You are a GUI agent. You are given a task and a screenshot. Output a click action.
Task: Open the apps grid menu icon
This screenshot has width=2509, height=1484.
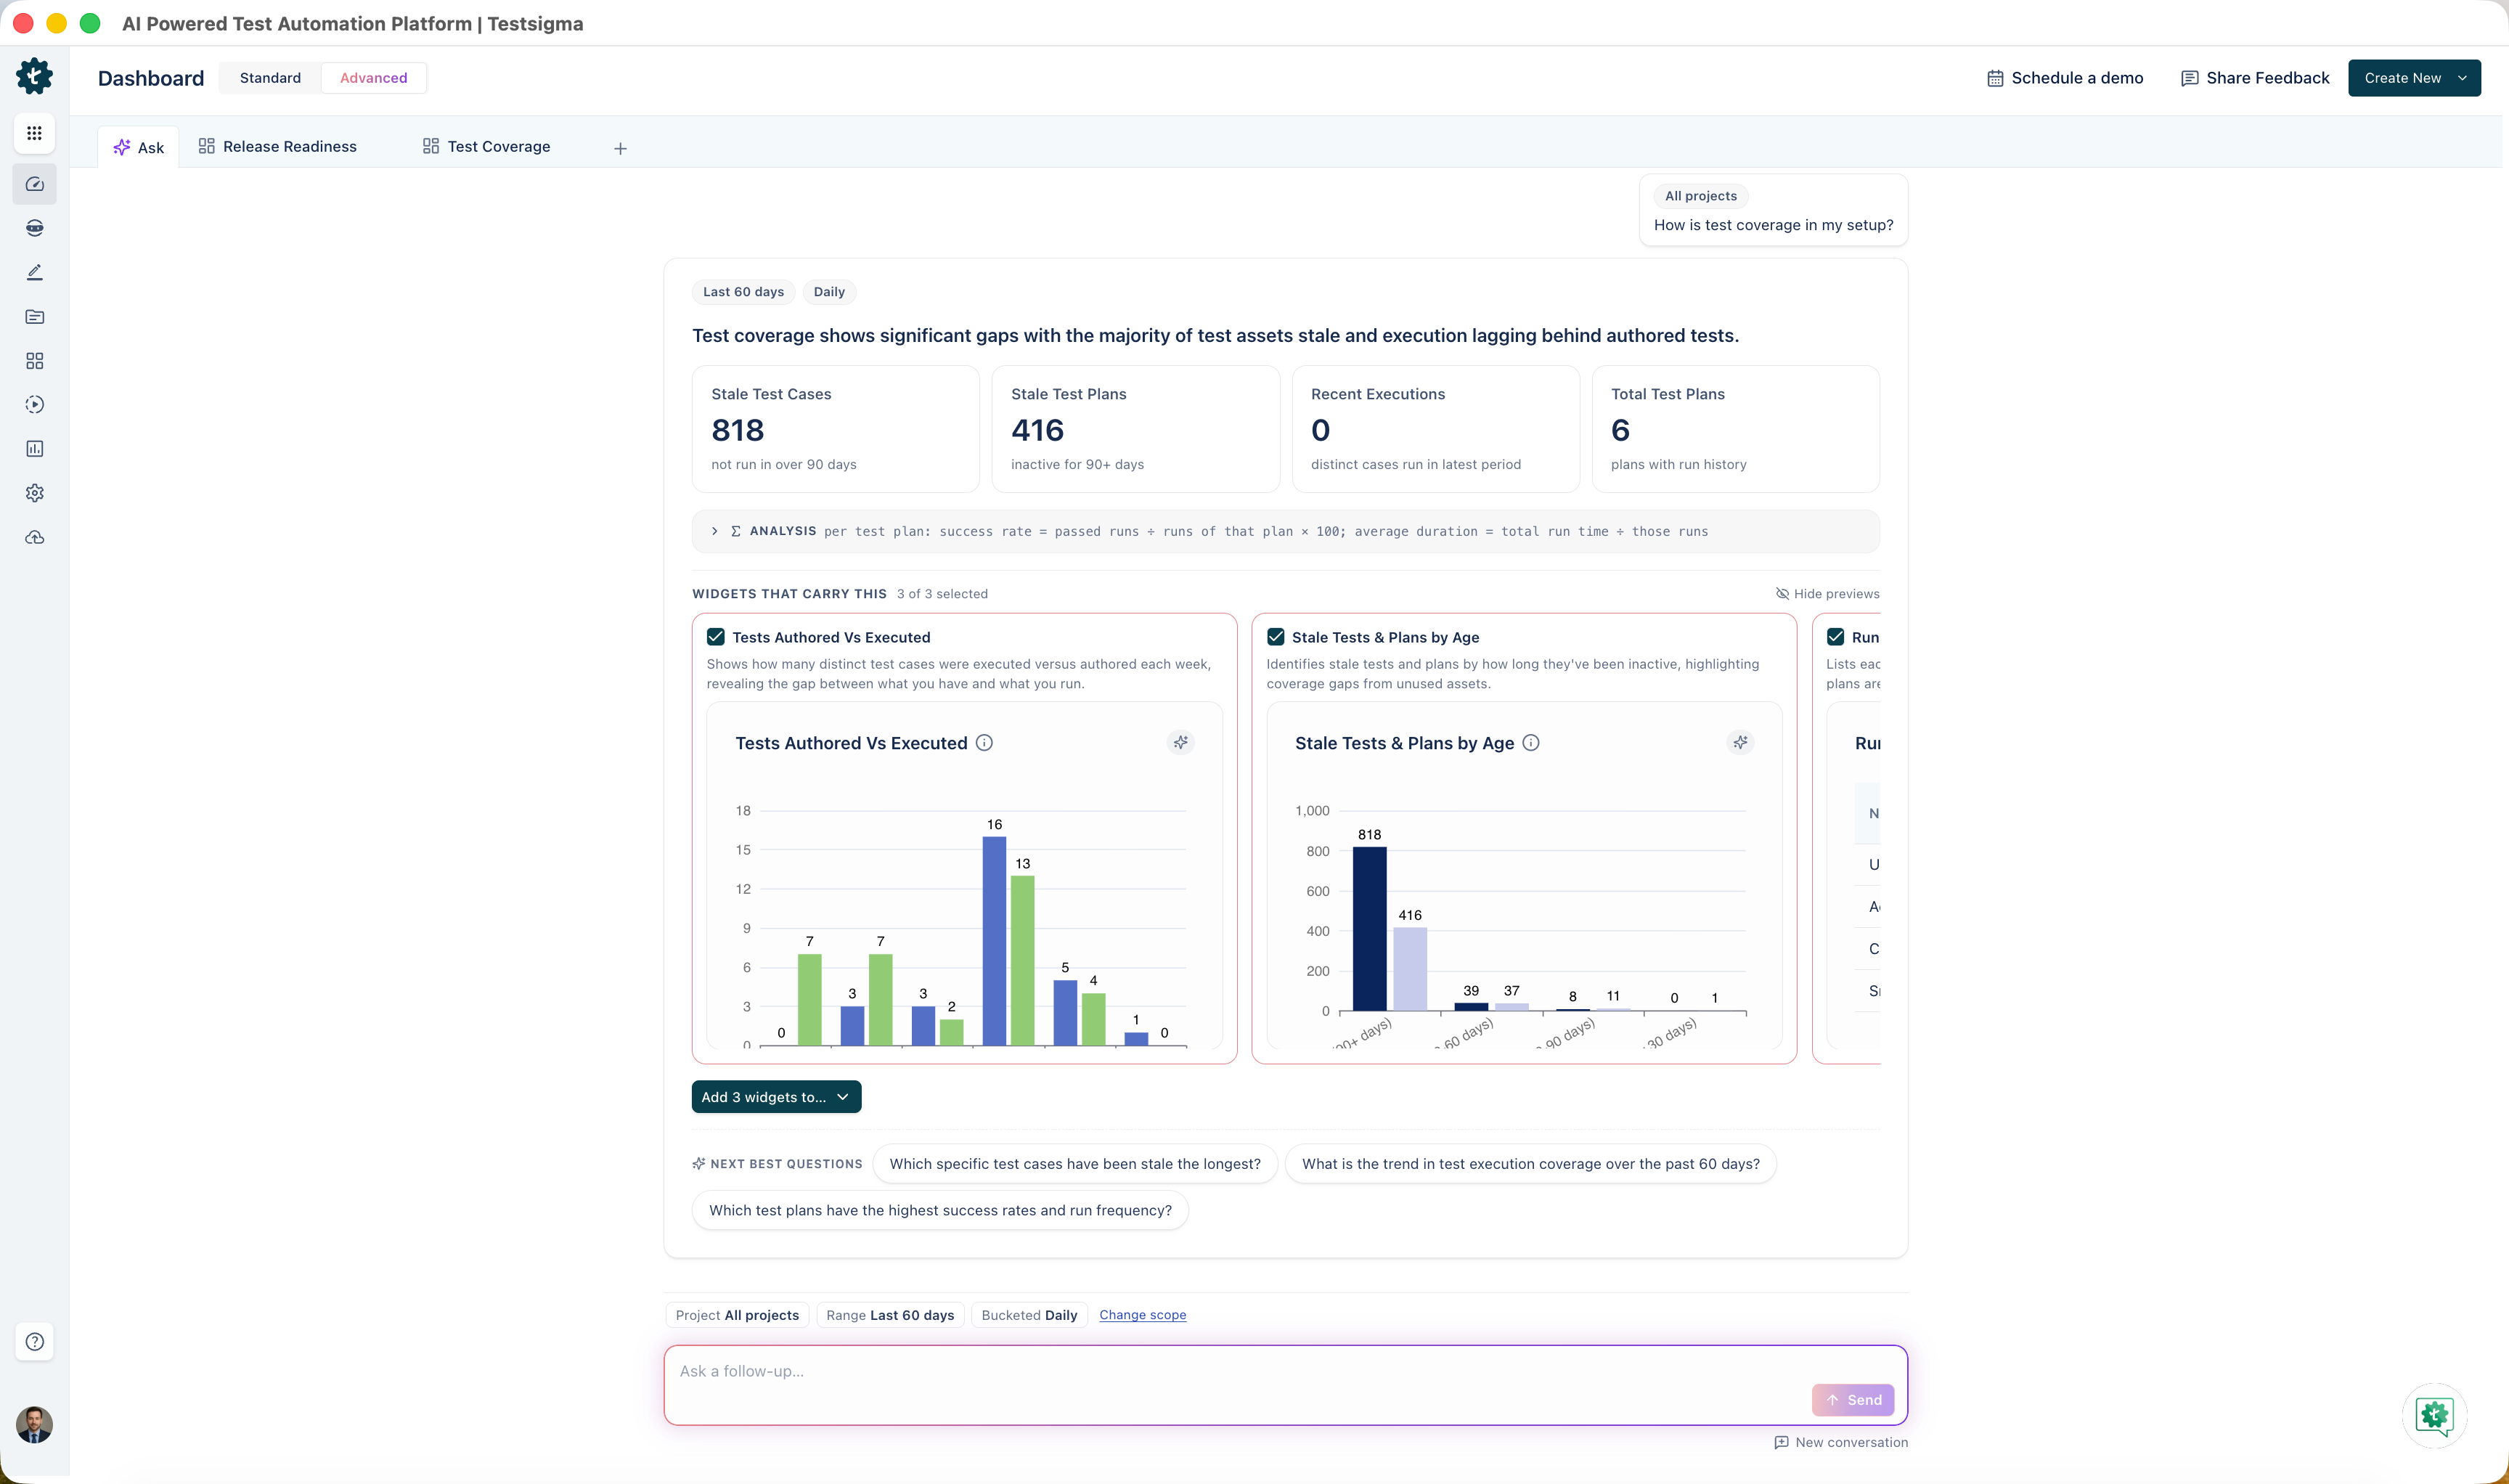pos(34,133)
